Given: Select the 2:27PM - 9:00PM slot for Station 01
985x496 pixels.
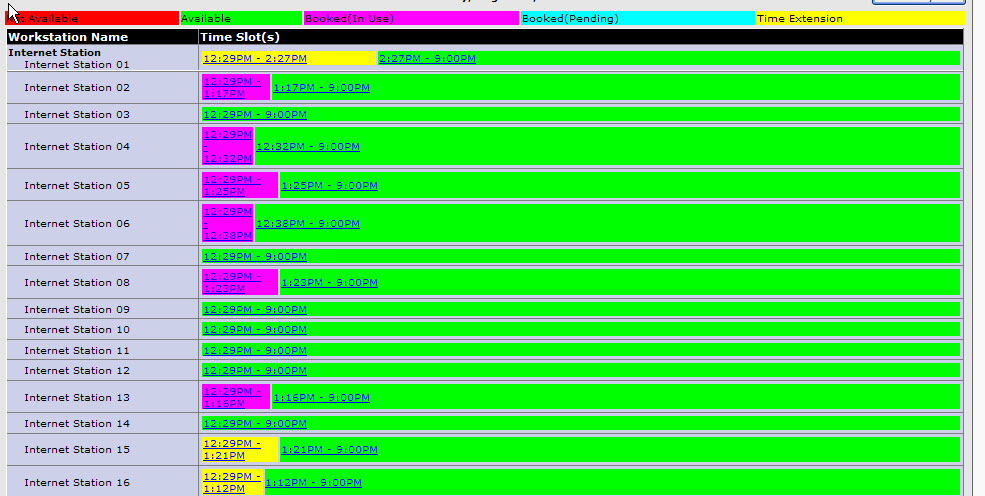Looking at the screenshot, I should click(x=427, y=59).
